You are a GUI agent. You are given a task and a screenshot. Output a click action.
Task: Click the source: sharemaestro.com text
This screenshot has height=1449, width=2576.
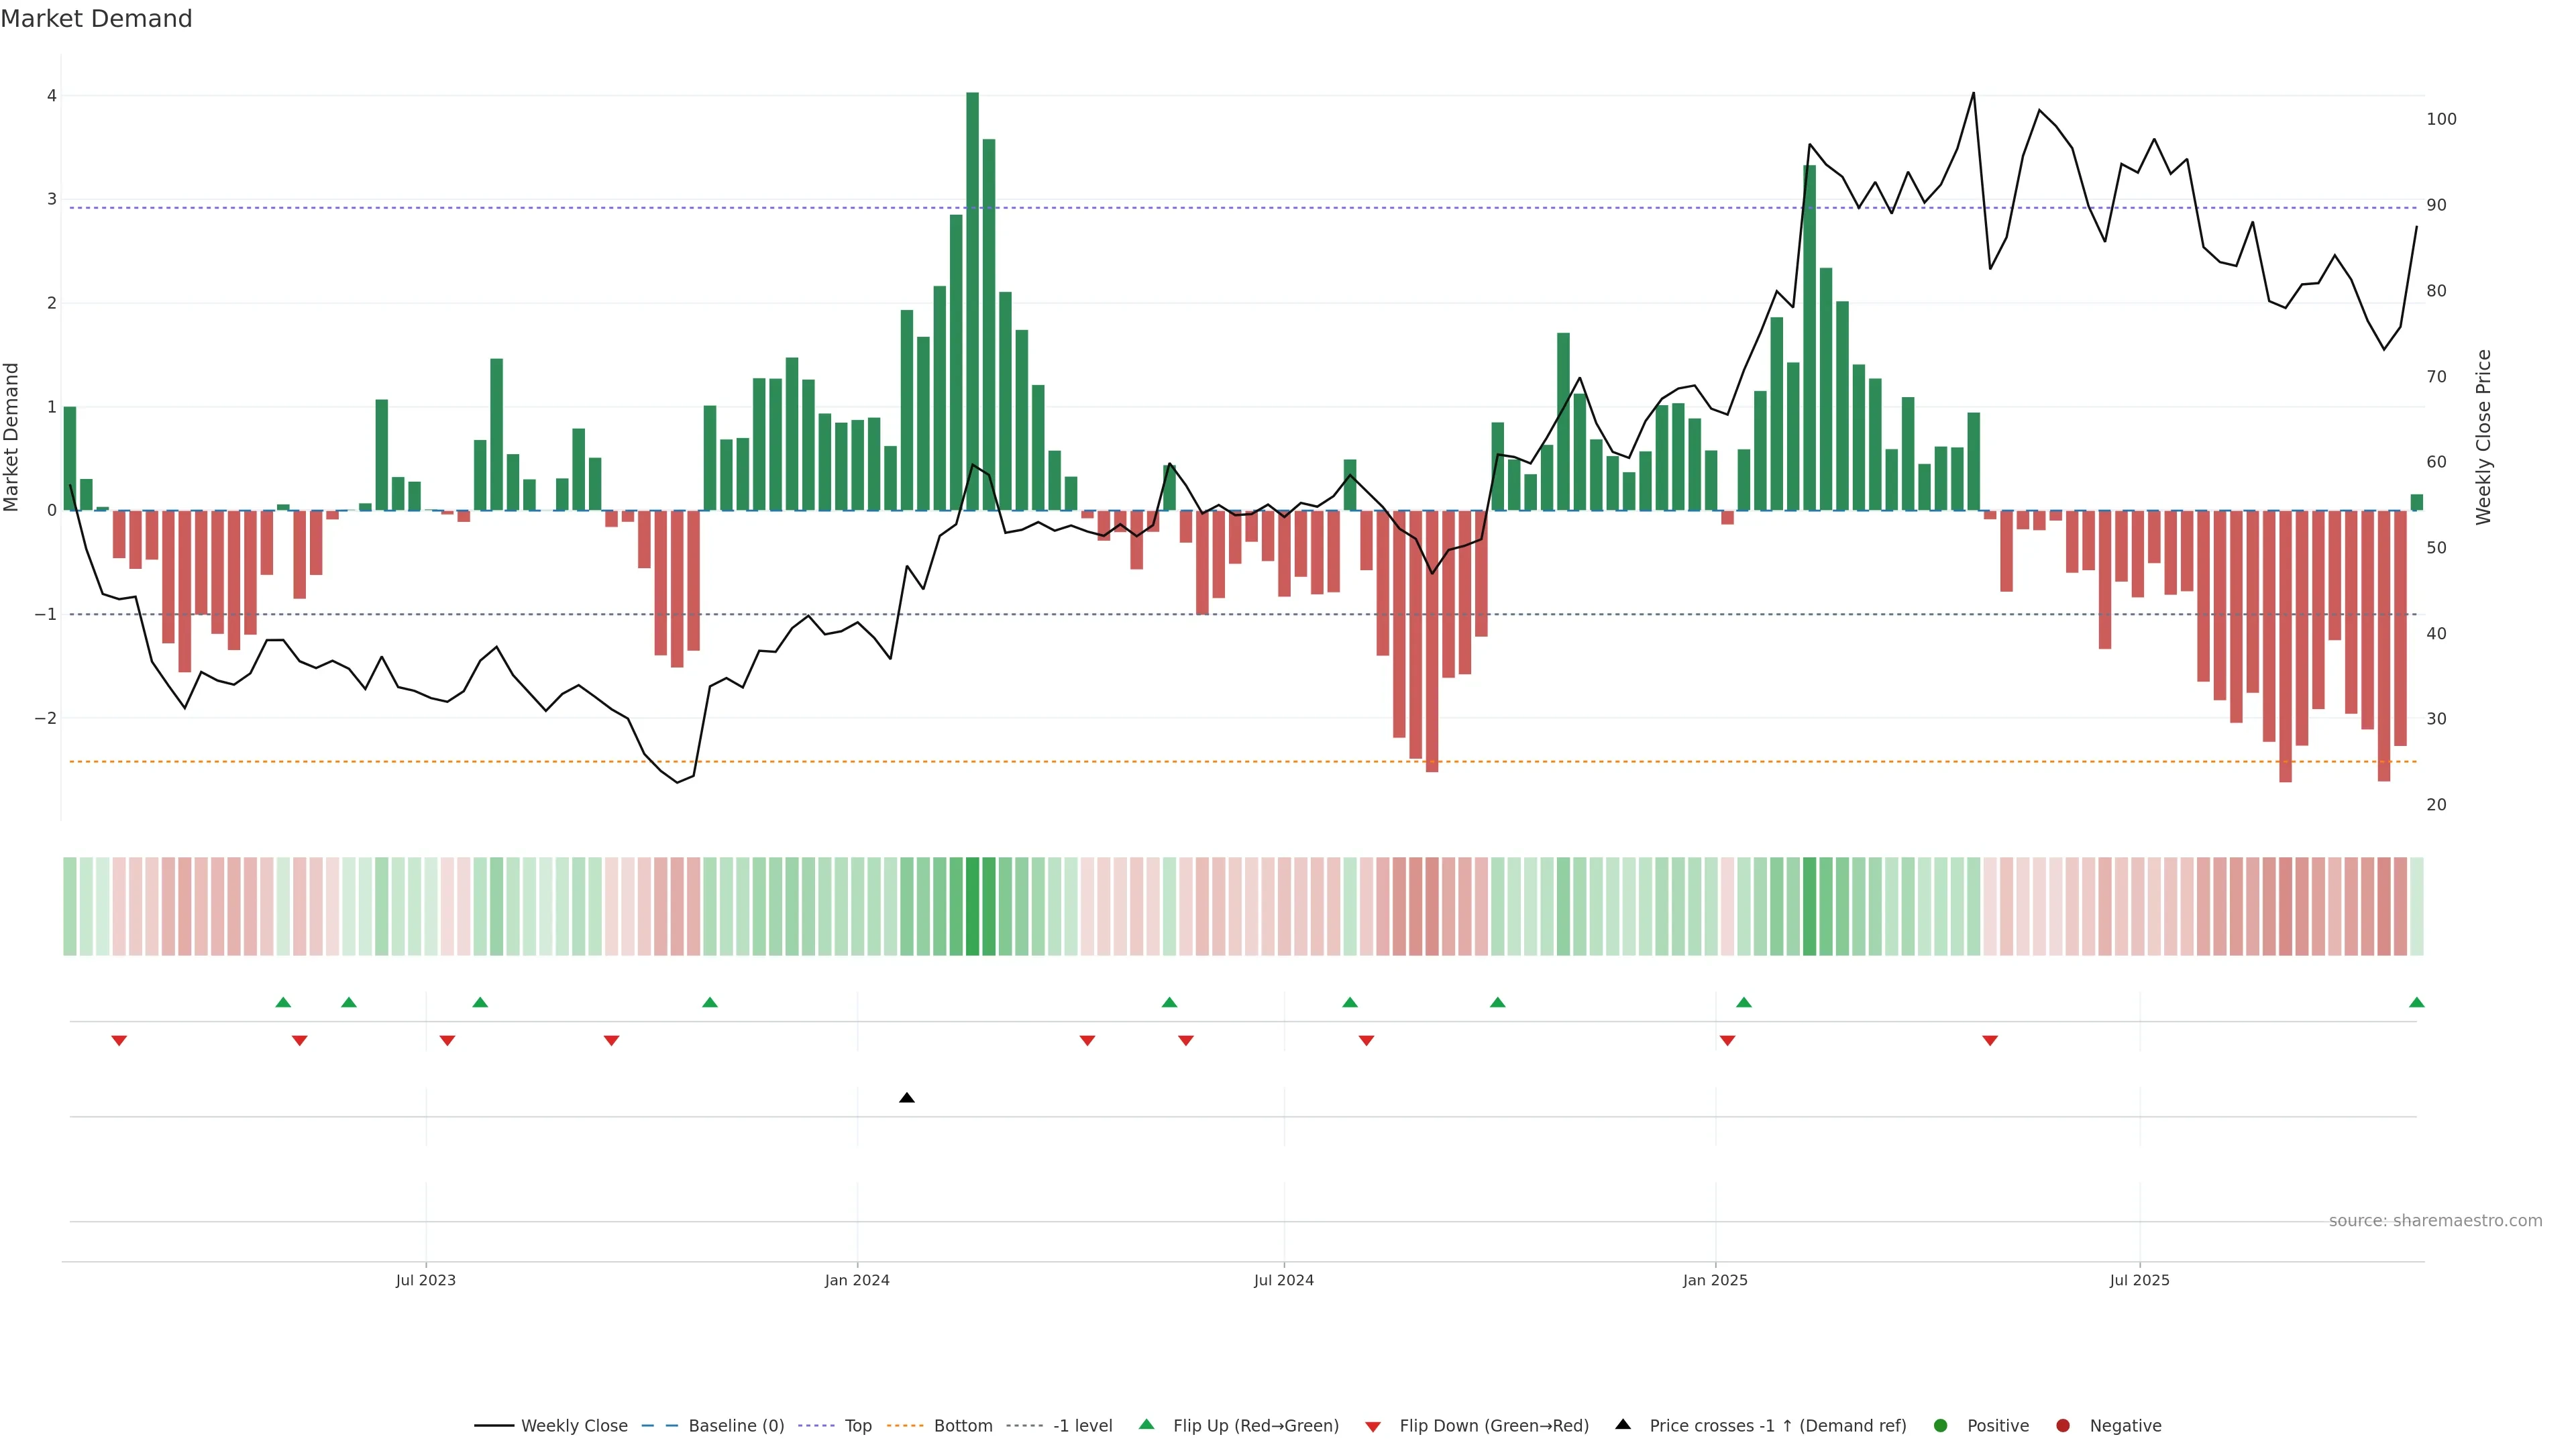pyautogui.click(x=2435, y=1220)
